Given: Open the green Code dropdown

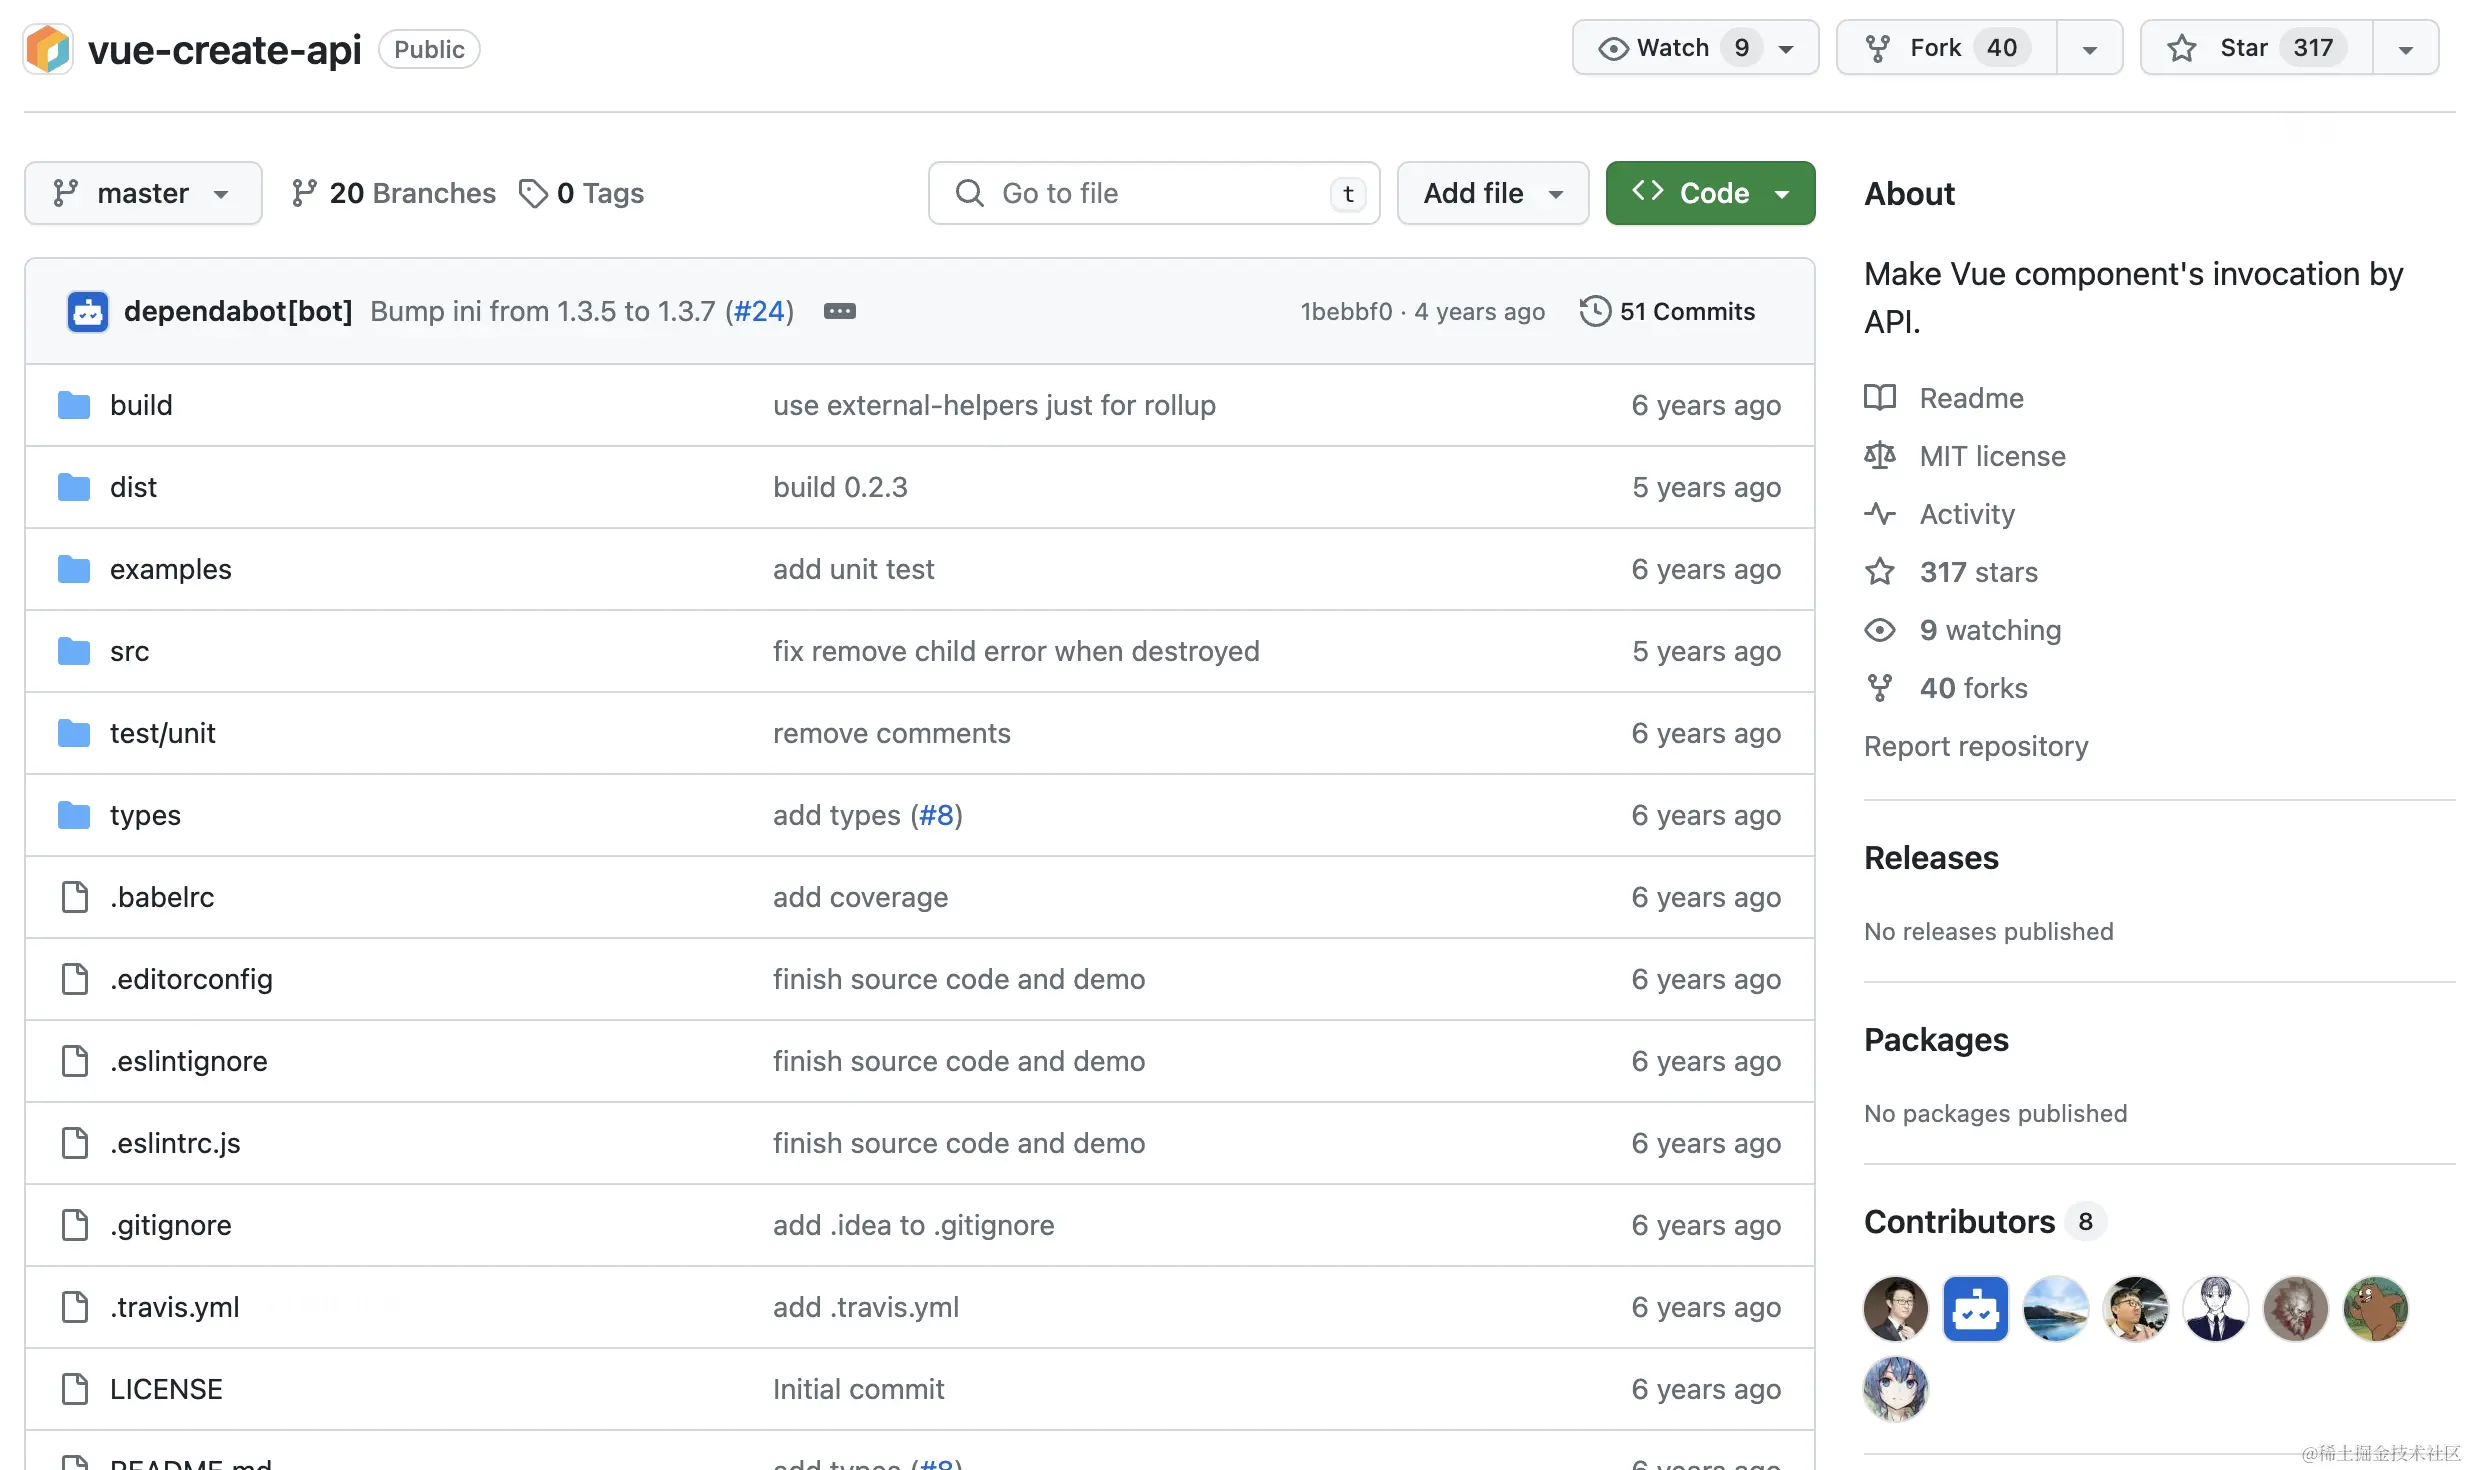Looking at the screenshot, I should pyautogui.click(x=1709, y=193).
